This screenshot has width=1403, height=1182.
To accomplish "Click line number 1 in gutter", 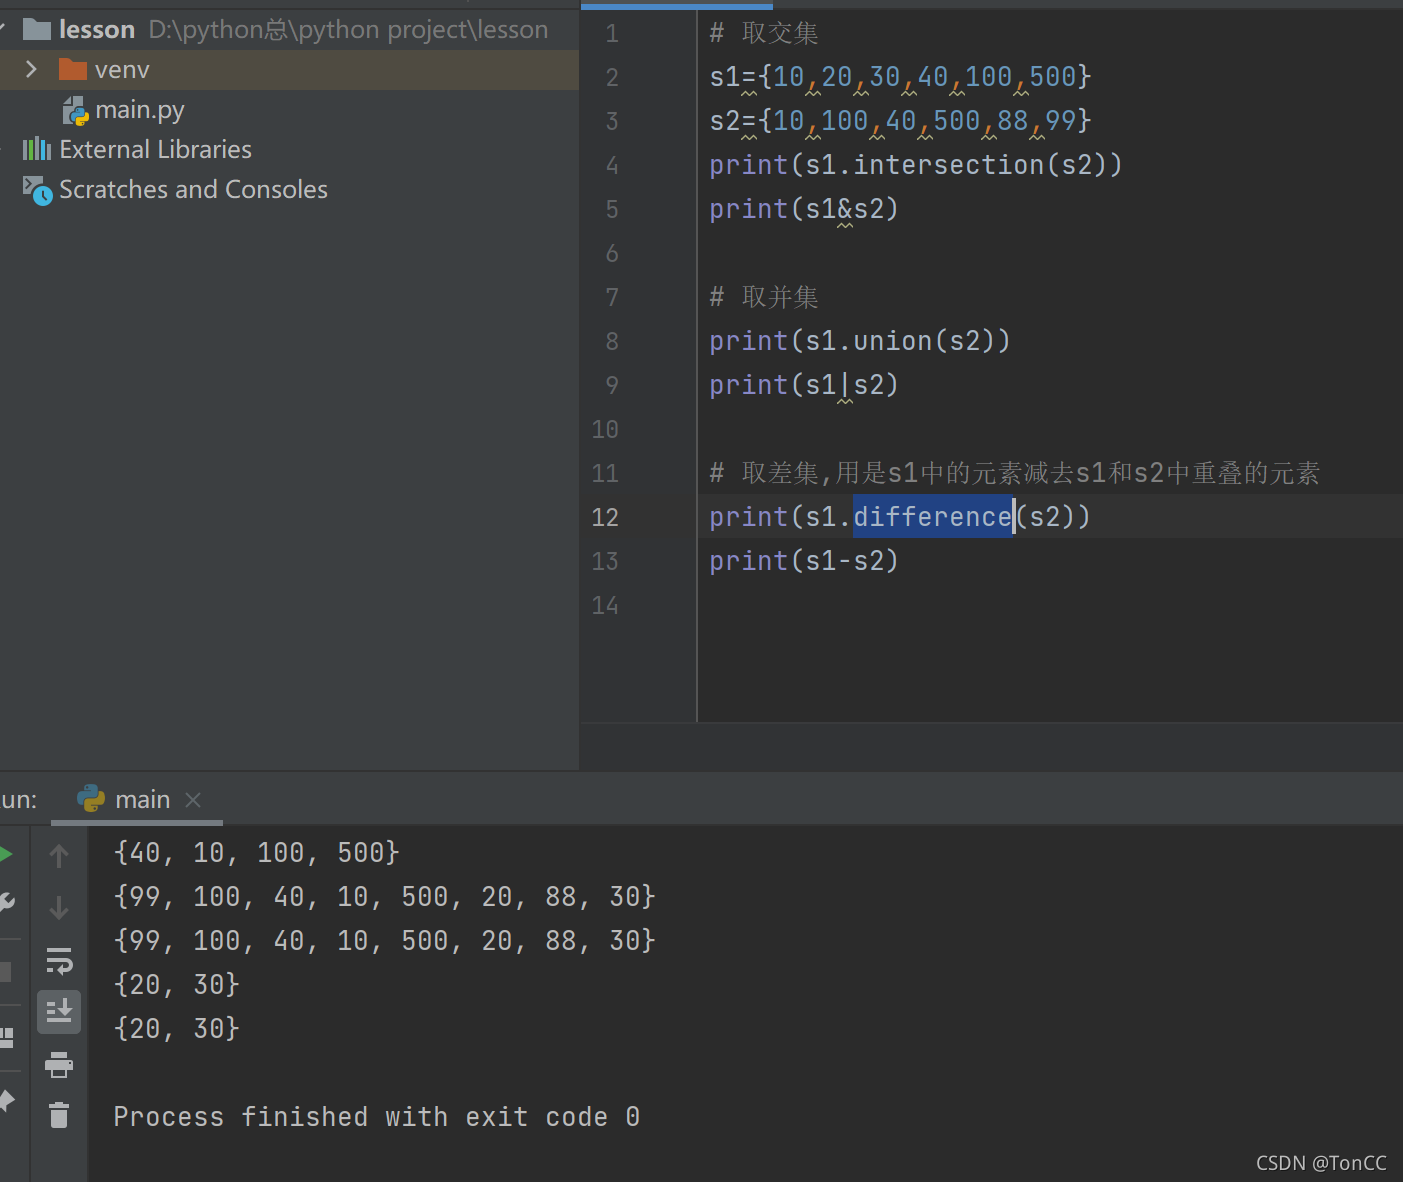I will (x=612, y=33).
